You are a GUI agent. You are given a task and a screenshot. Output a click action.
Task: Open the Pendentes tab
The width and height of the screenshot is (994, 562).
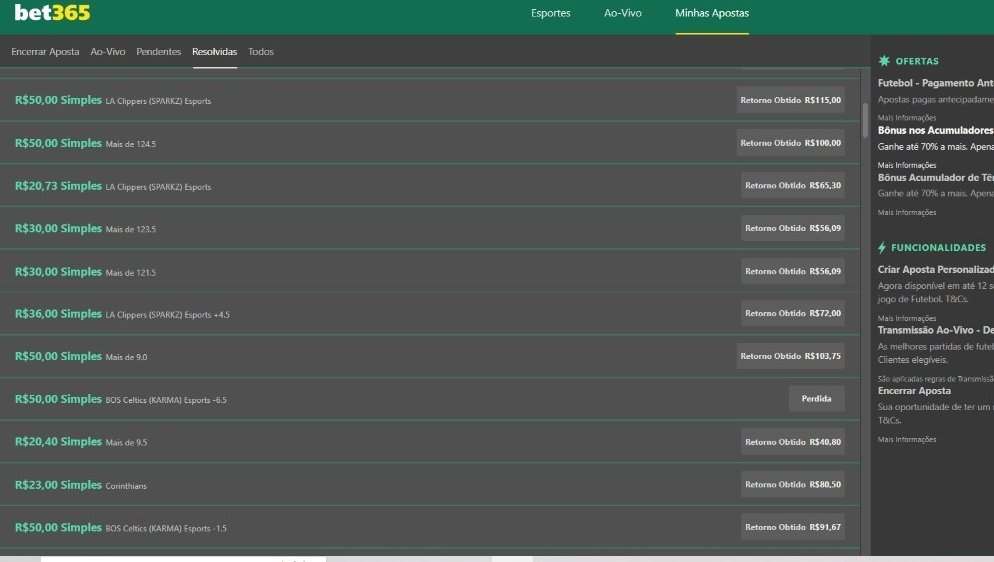click(x=158, y=52)
